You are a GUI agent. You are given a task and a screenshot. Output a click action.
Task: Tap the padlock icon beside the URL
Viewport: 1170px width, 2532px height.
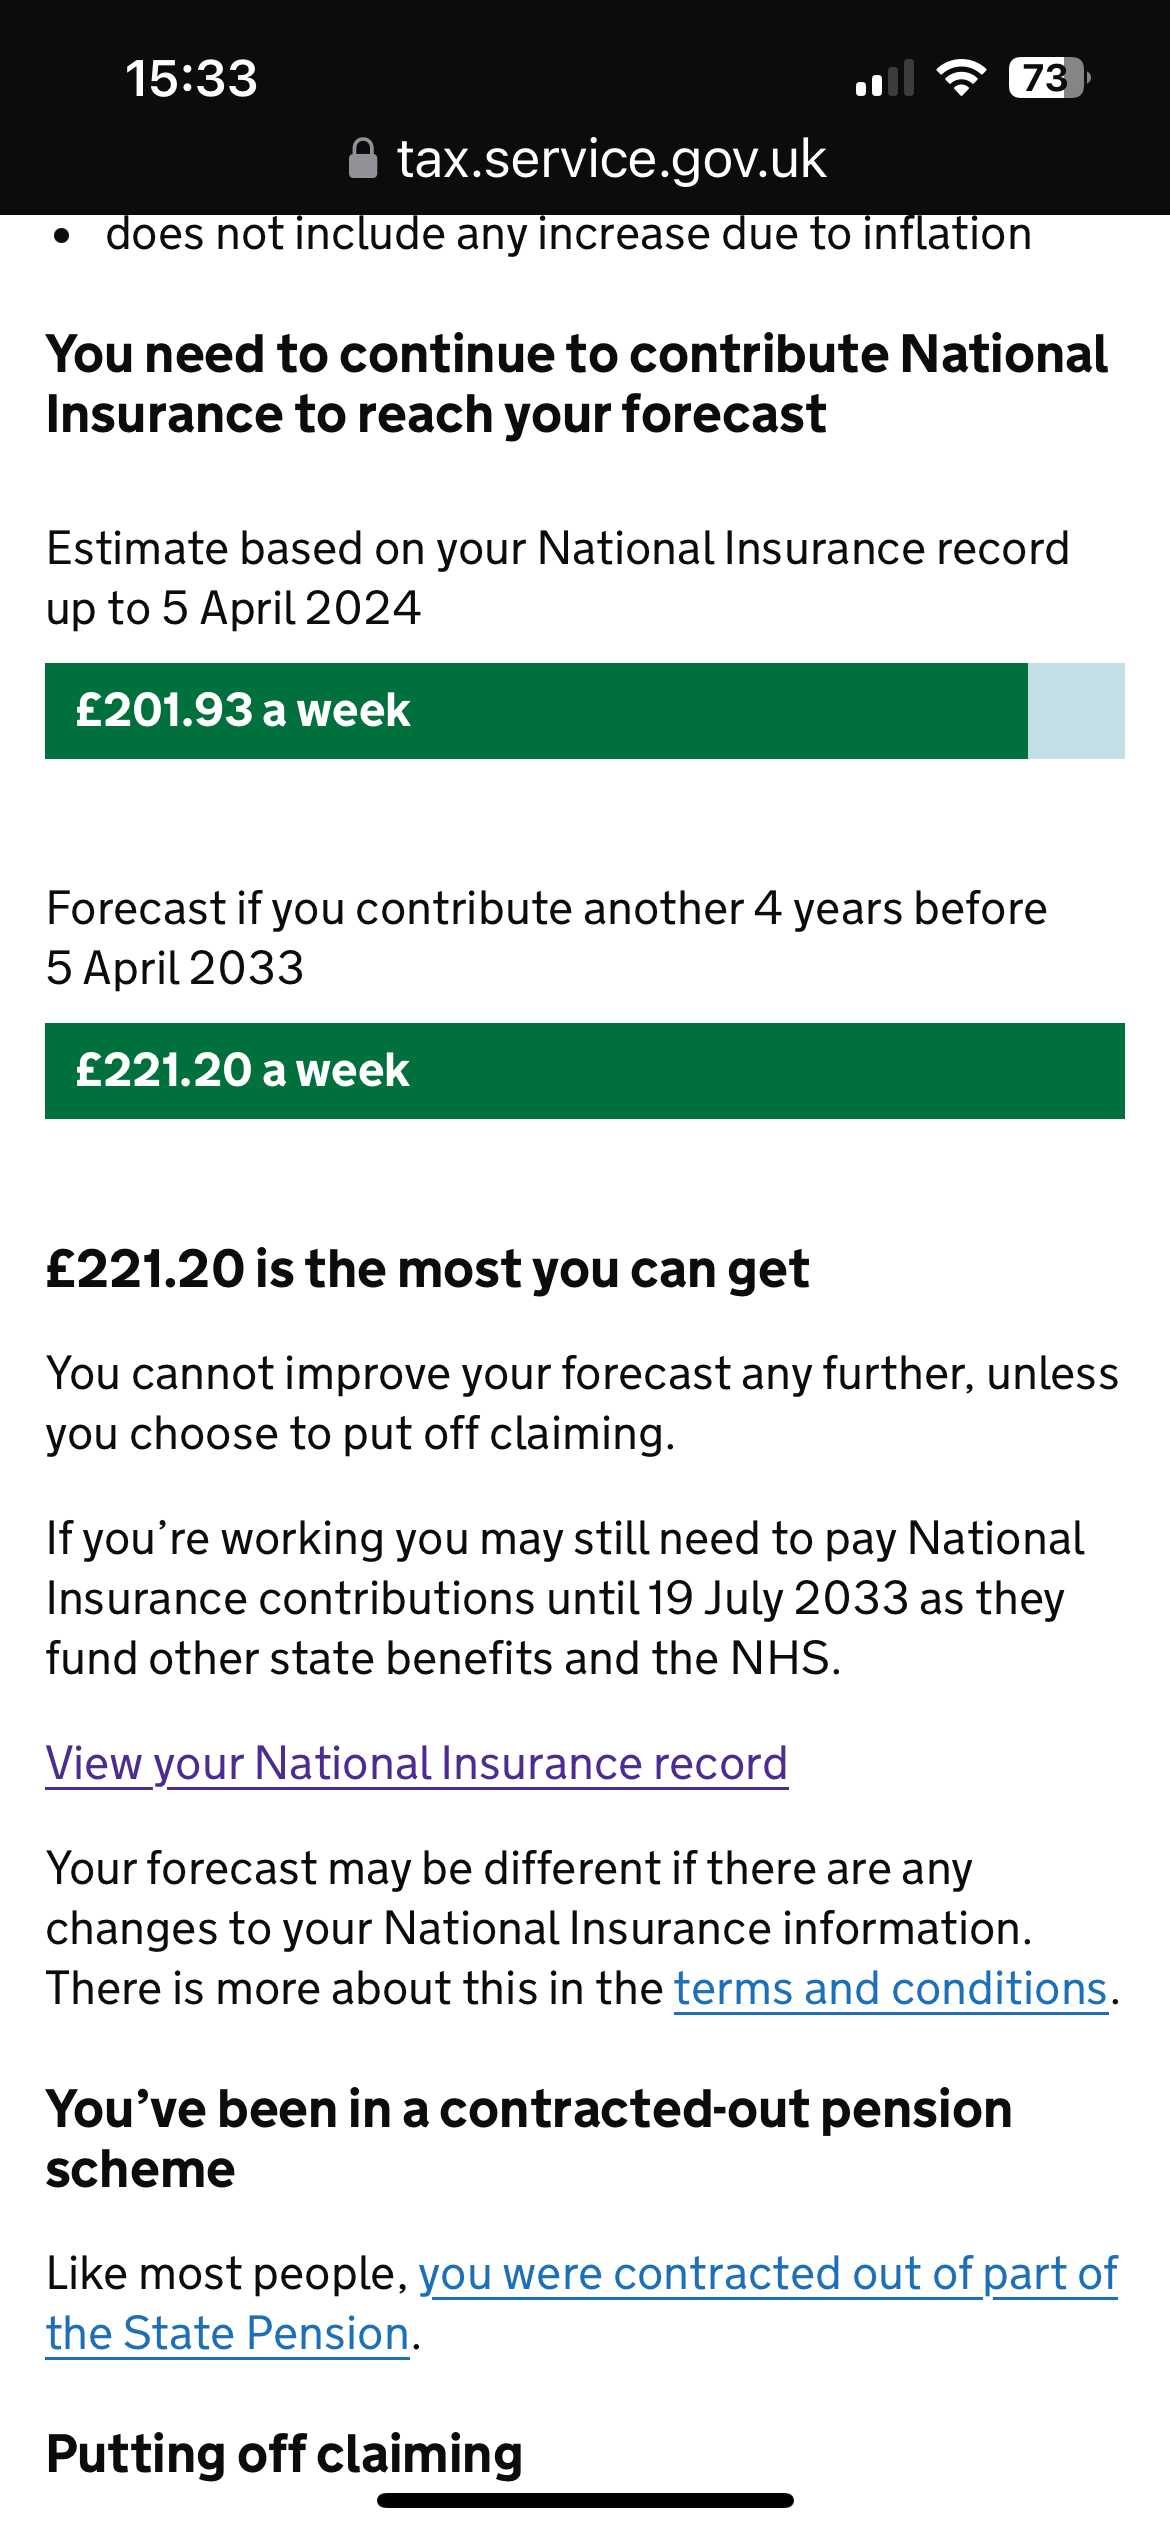pyautogui.click(x=363, y=159)
